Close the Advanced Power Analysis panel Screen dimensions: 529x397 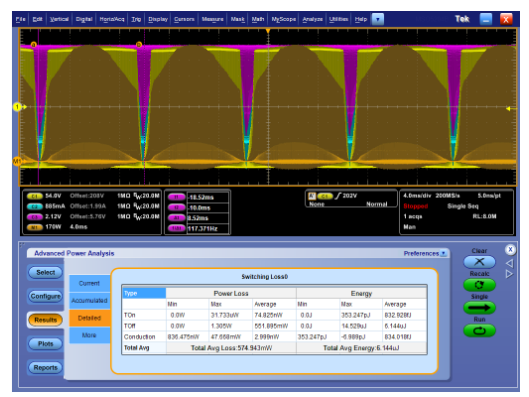[x=510, y=250]
